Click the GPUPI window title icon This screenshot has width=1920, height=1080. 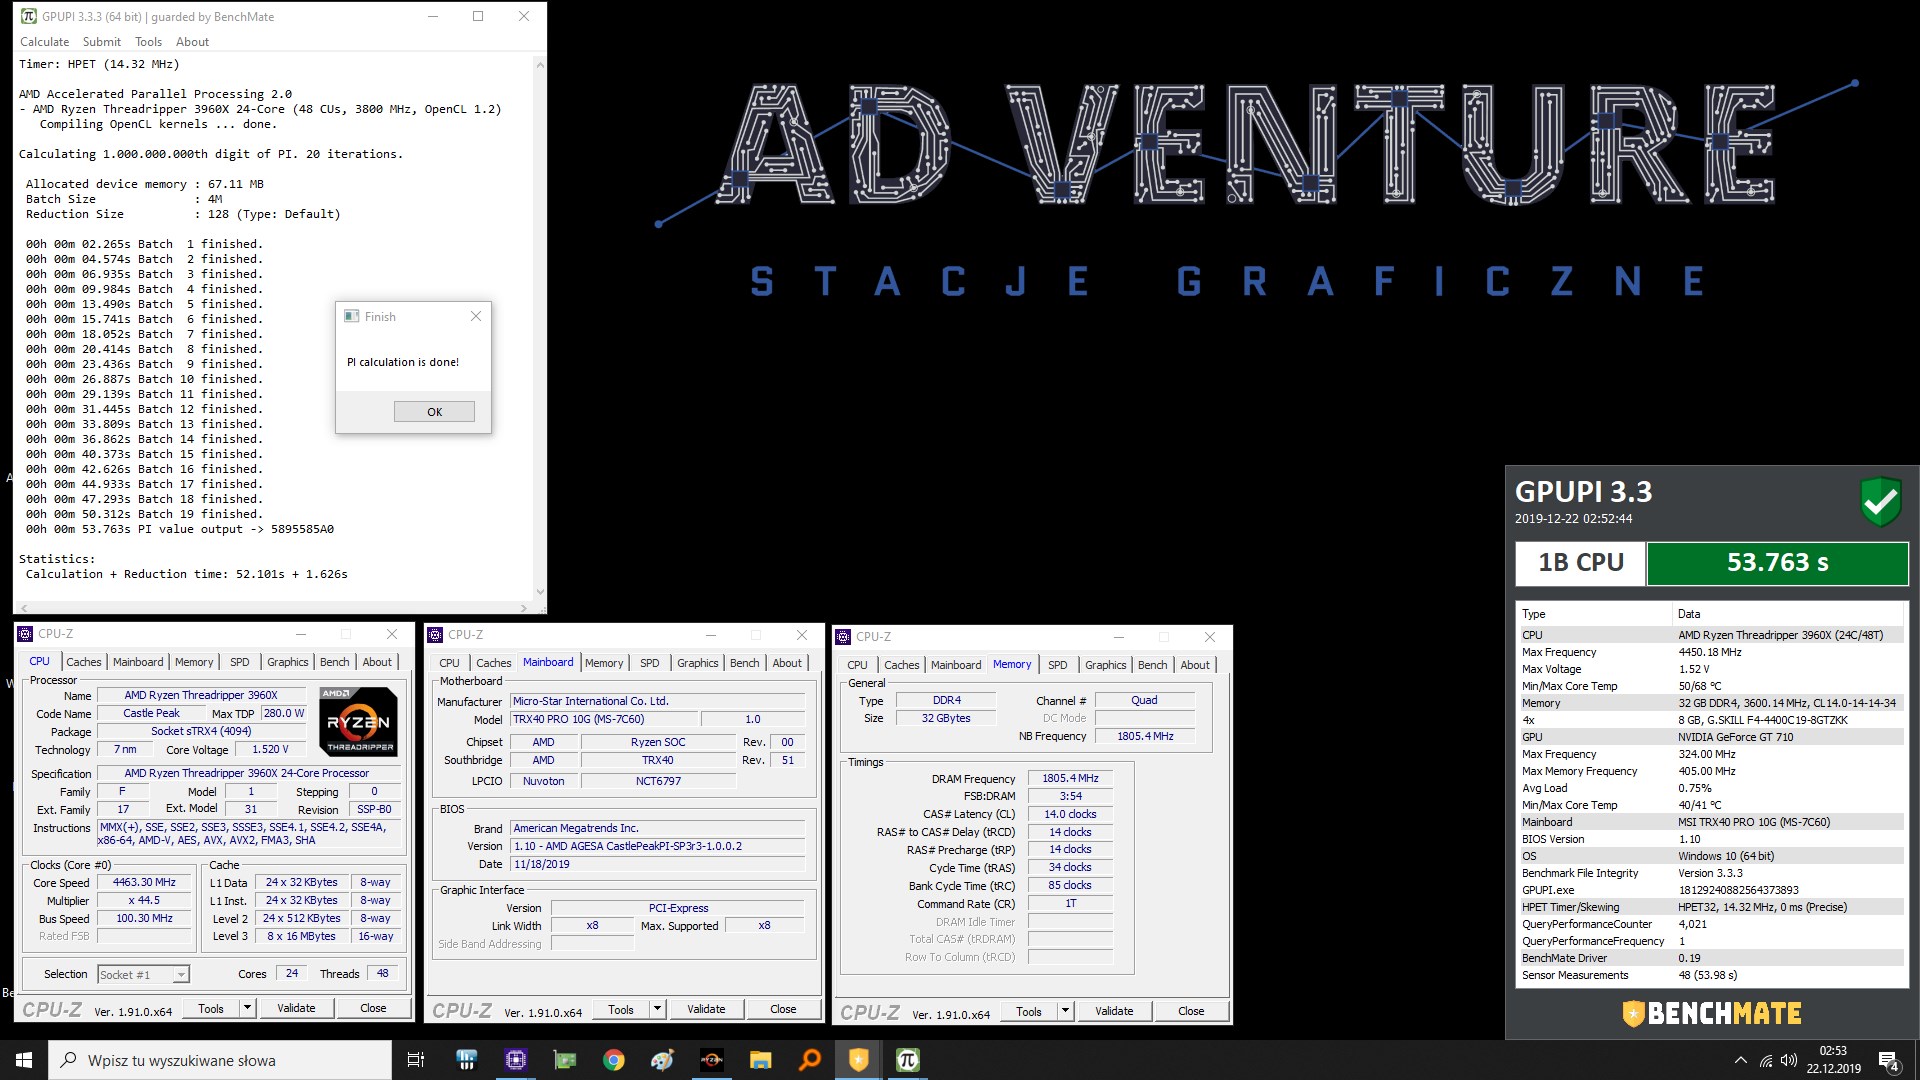click(x=29, y=16)
